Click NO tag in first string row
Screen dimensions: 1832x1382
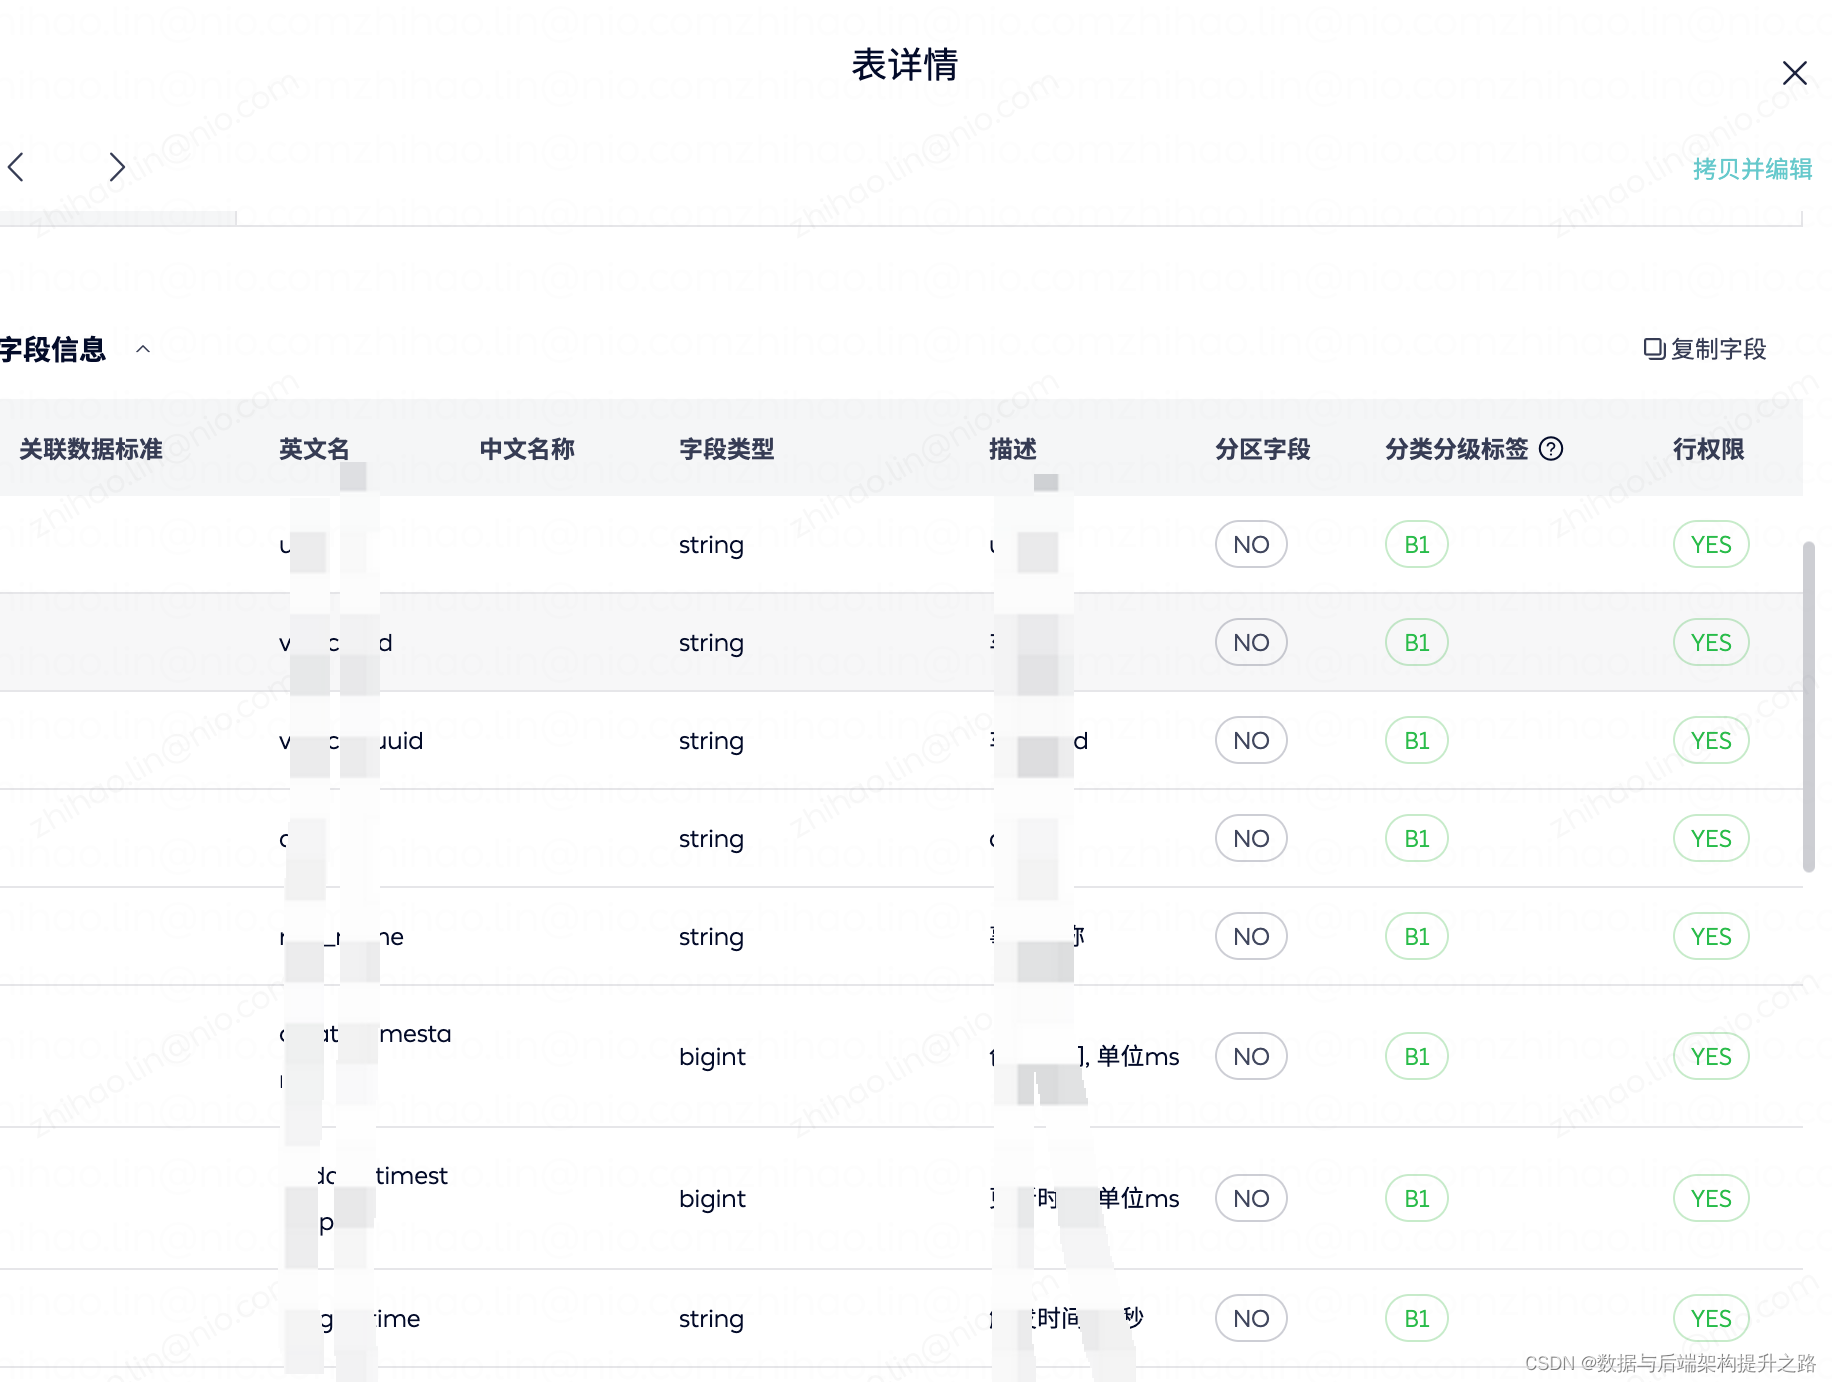tap(1251, 545)
